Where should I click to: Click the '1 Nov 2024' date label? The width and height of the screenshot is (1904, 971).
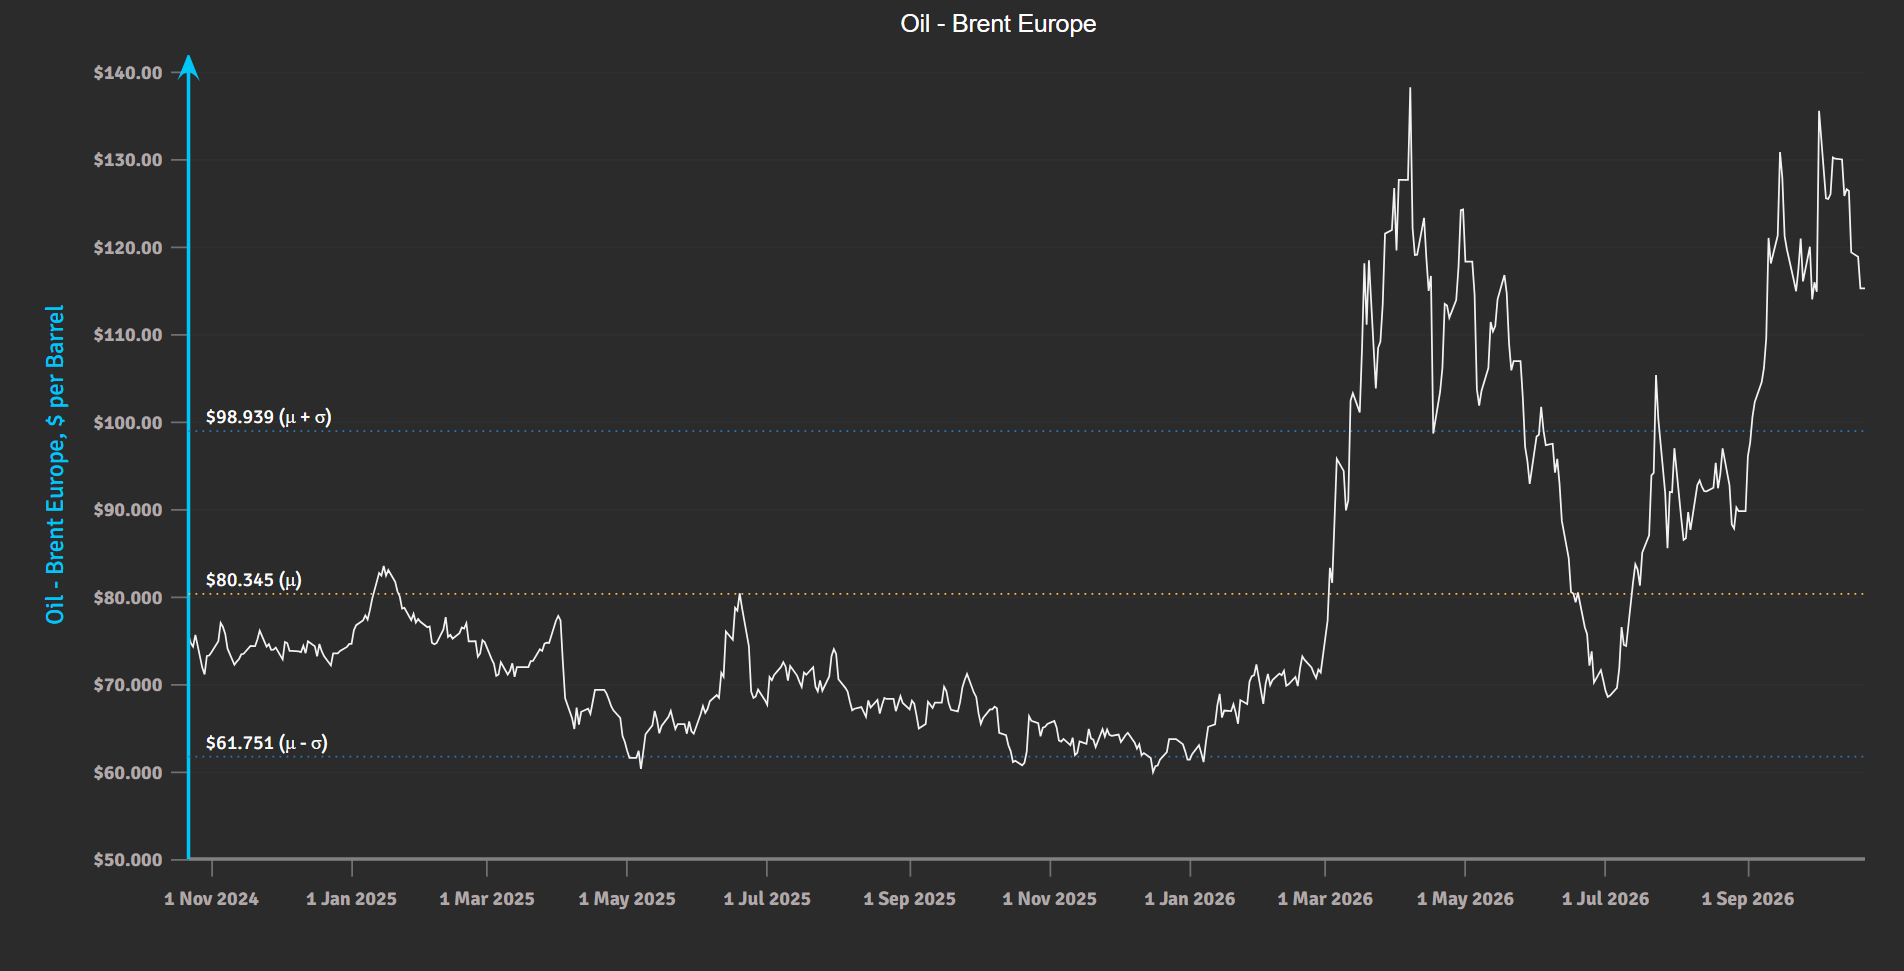click(211, 899)
